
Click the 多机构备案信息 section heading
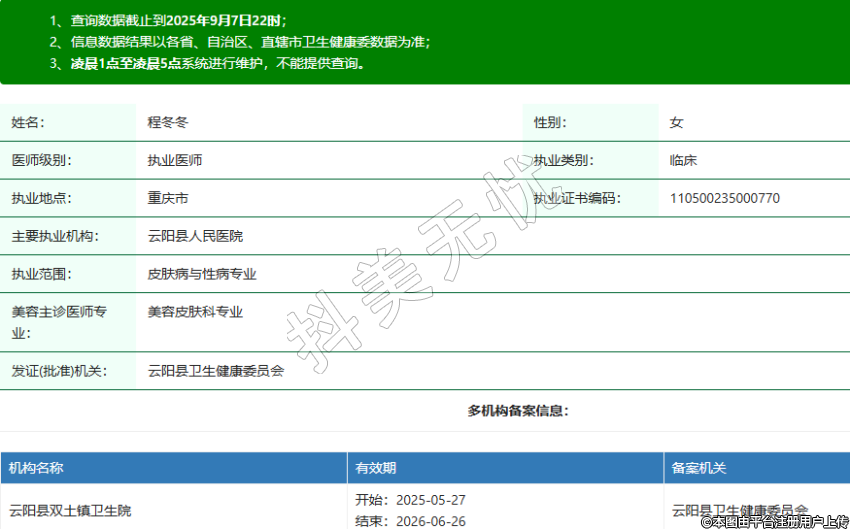point(518,411)
